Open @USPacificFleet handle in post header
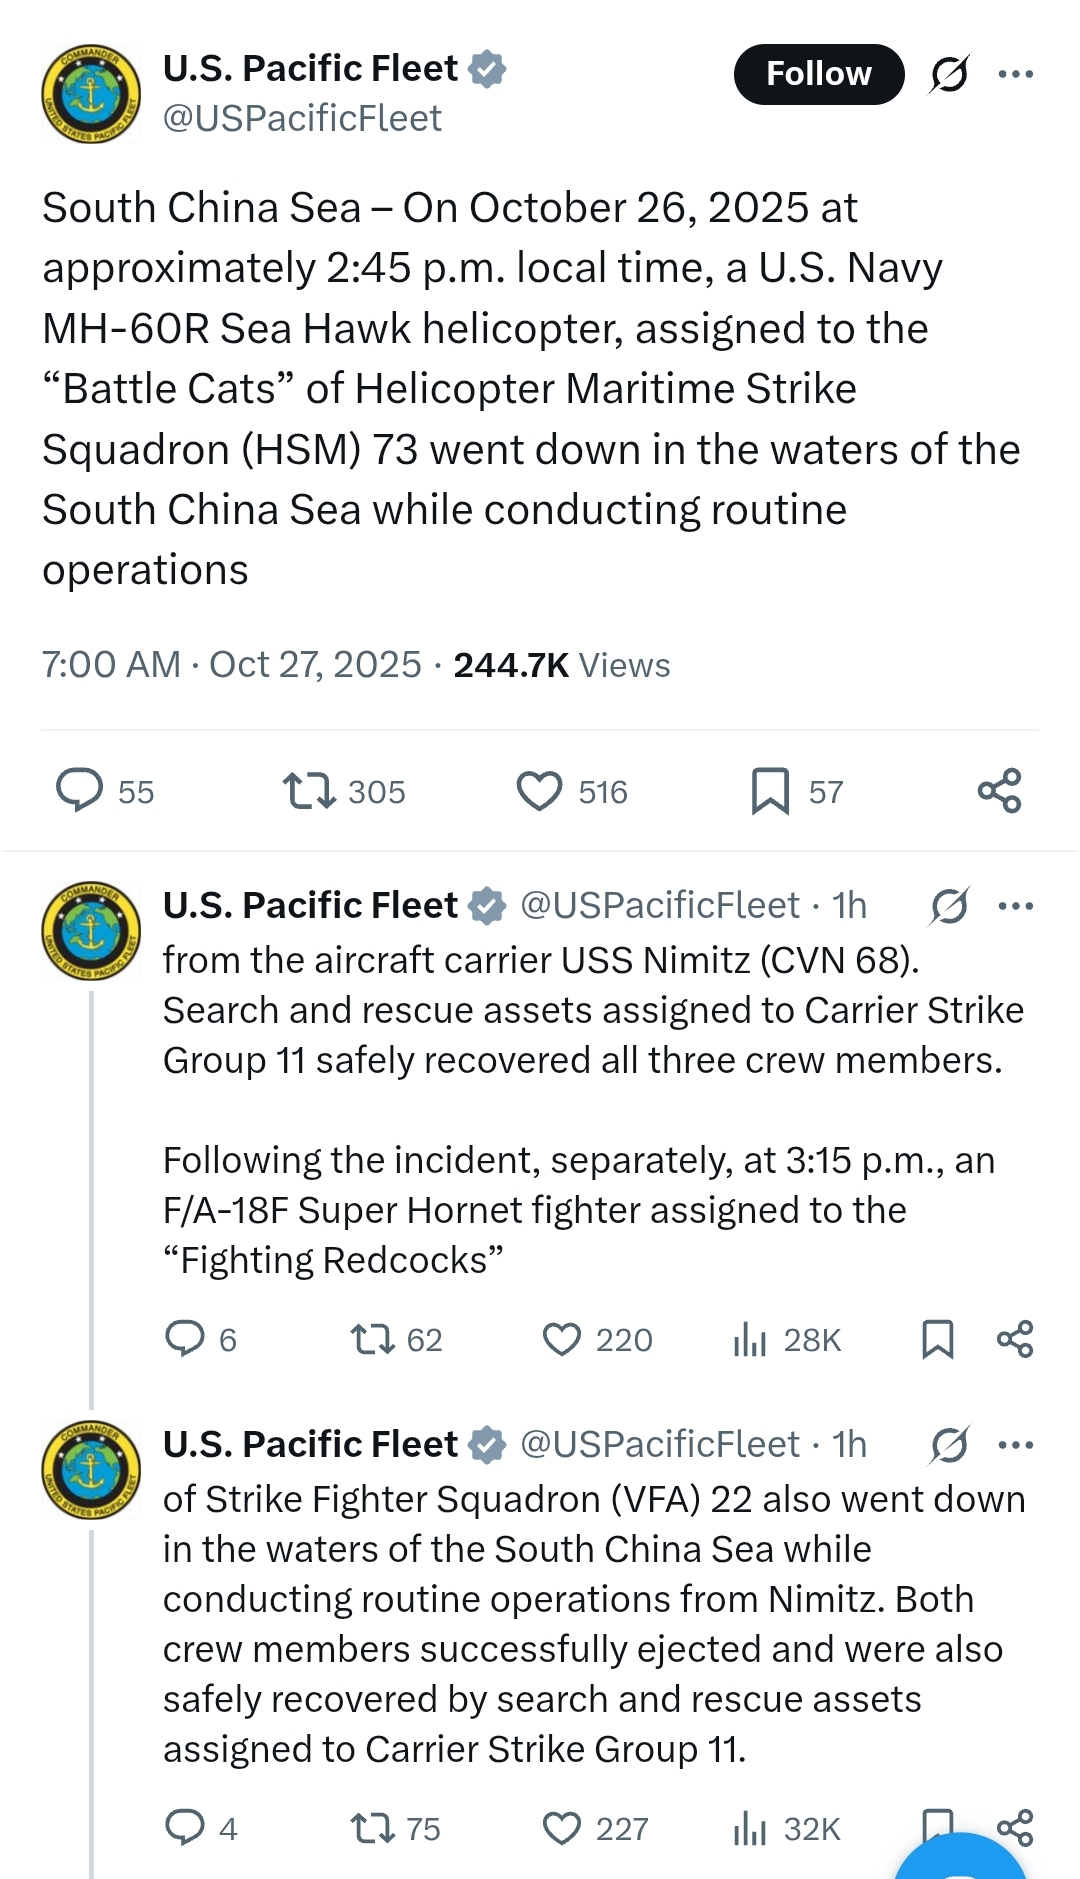The image size is (1080, 1879). coord(302,119)
